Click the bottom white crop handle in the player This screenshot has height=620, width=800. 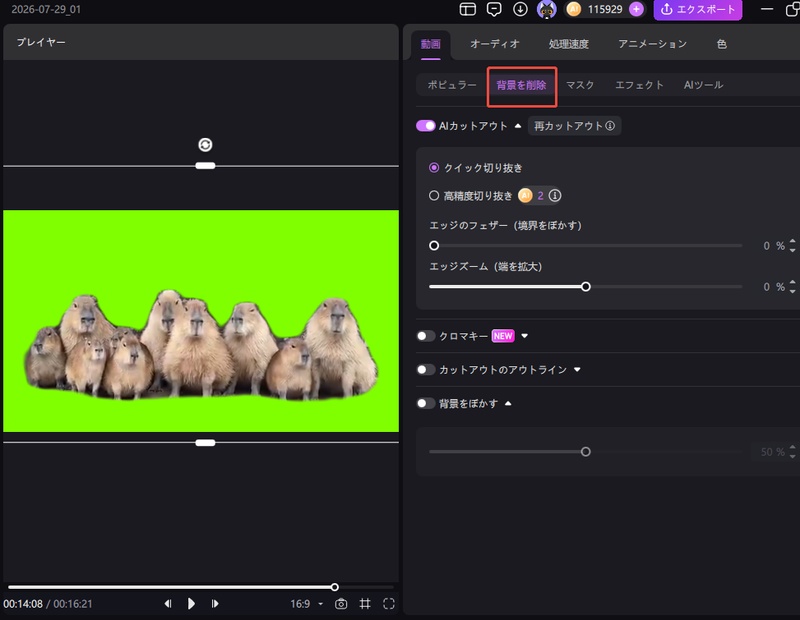205,442
